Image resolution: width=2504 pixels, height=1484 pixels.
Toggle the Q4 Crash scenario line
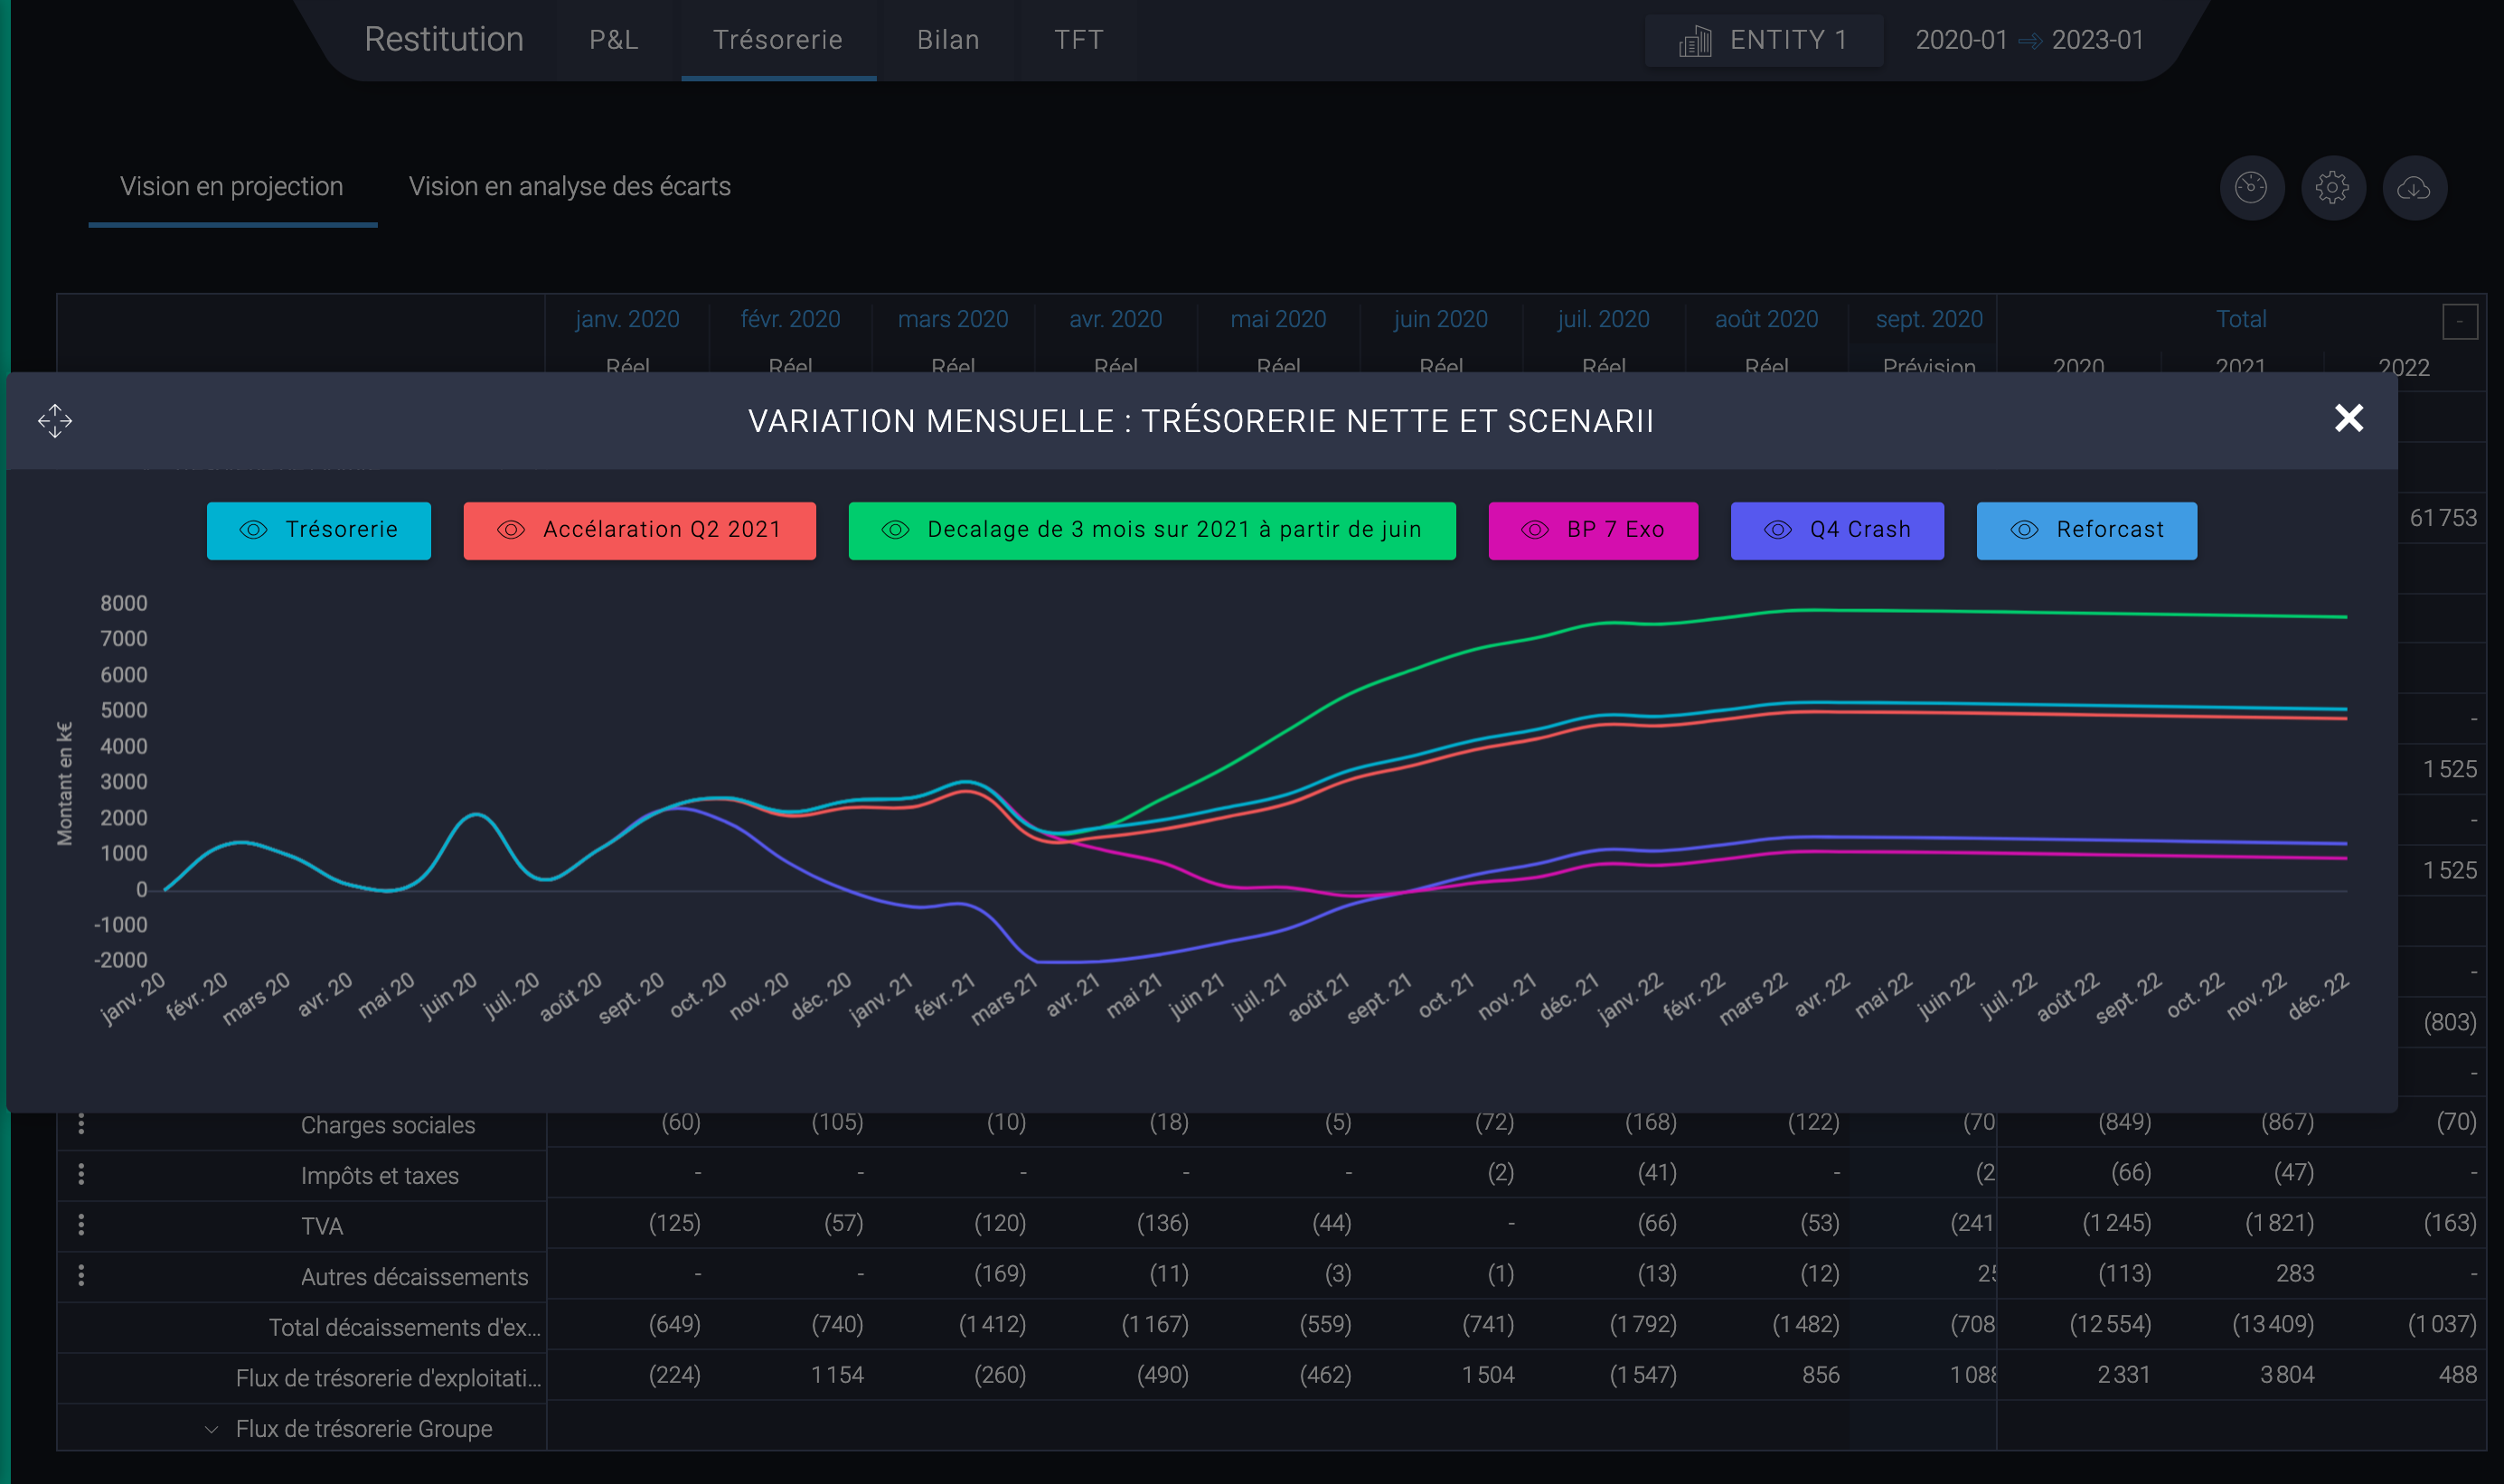1837,530
